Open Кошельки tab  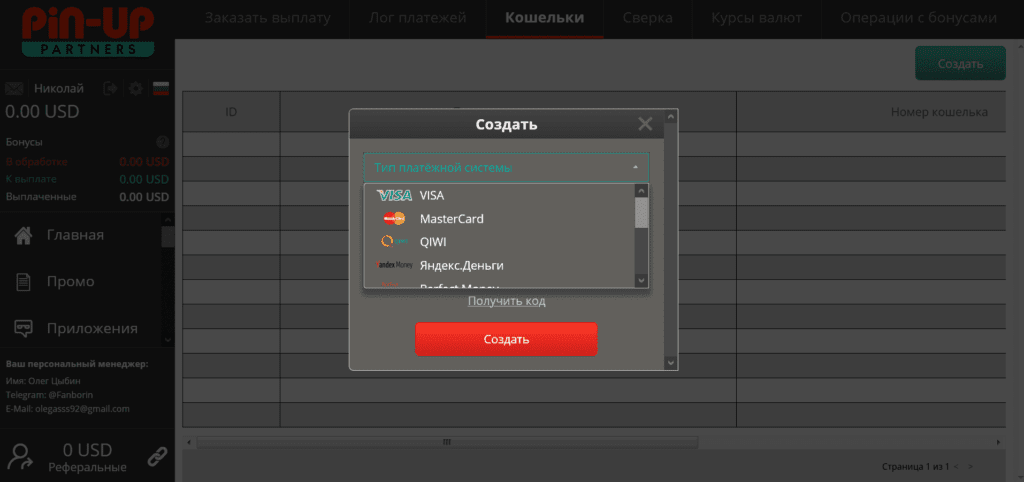pos(545,18)
